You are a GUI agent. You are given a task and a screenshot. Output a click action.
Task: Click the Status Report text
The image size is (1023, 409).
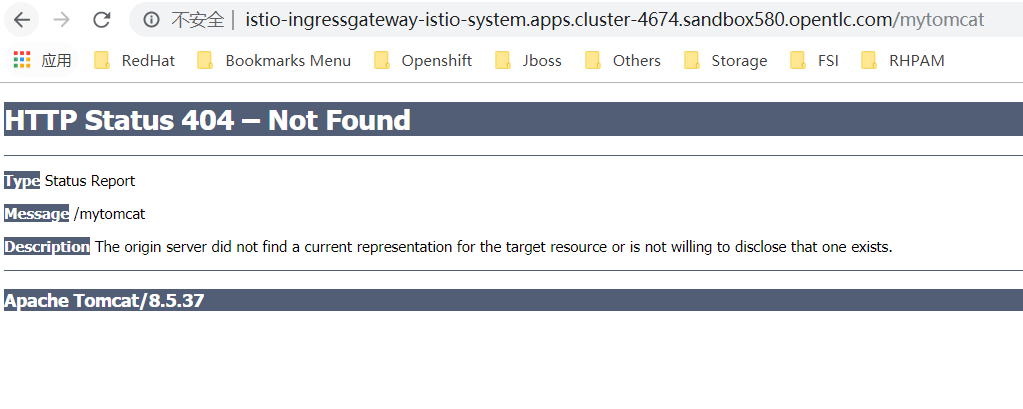click(90, 181)
